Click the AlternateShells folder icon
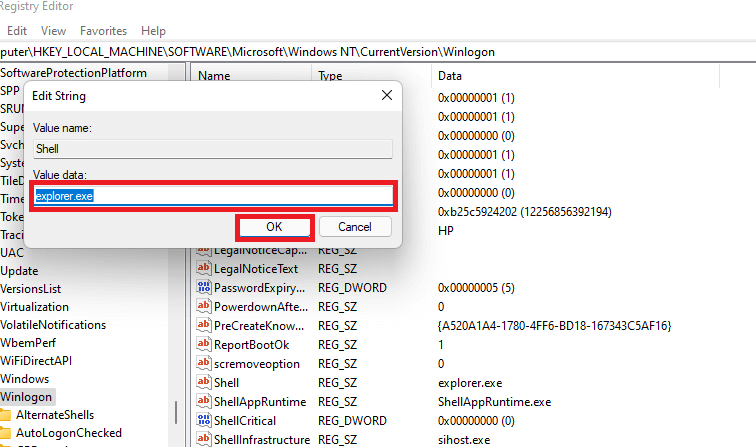This screenshot has width=756, height=447. [6, 415]
